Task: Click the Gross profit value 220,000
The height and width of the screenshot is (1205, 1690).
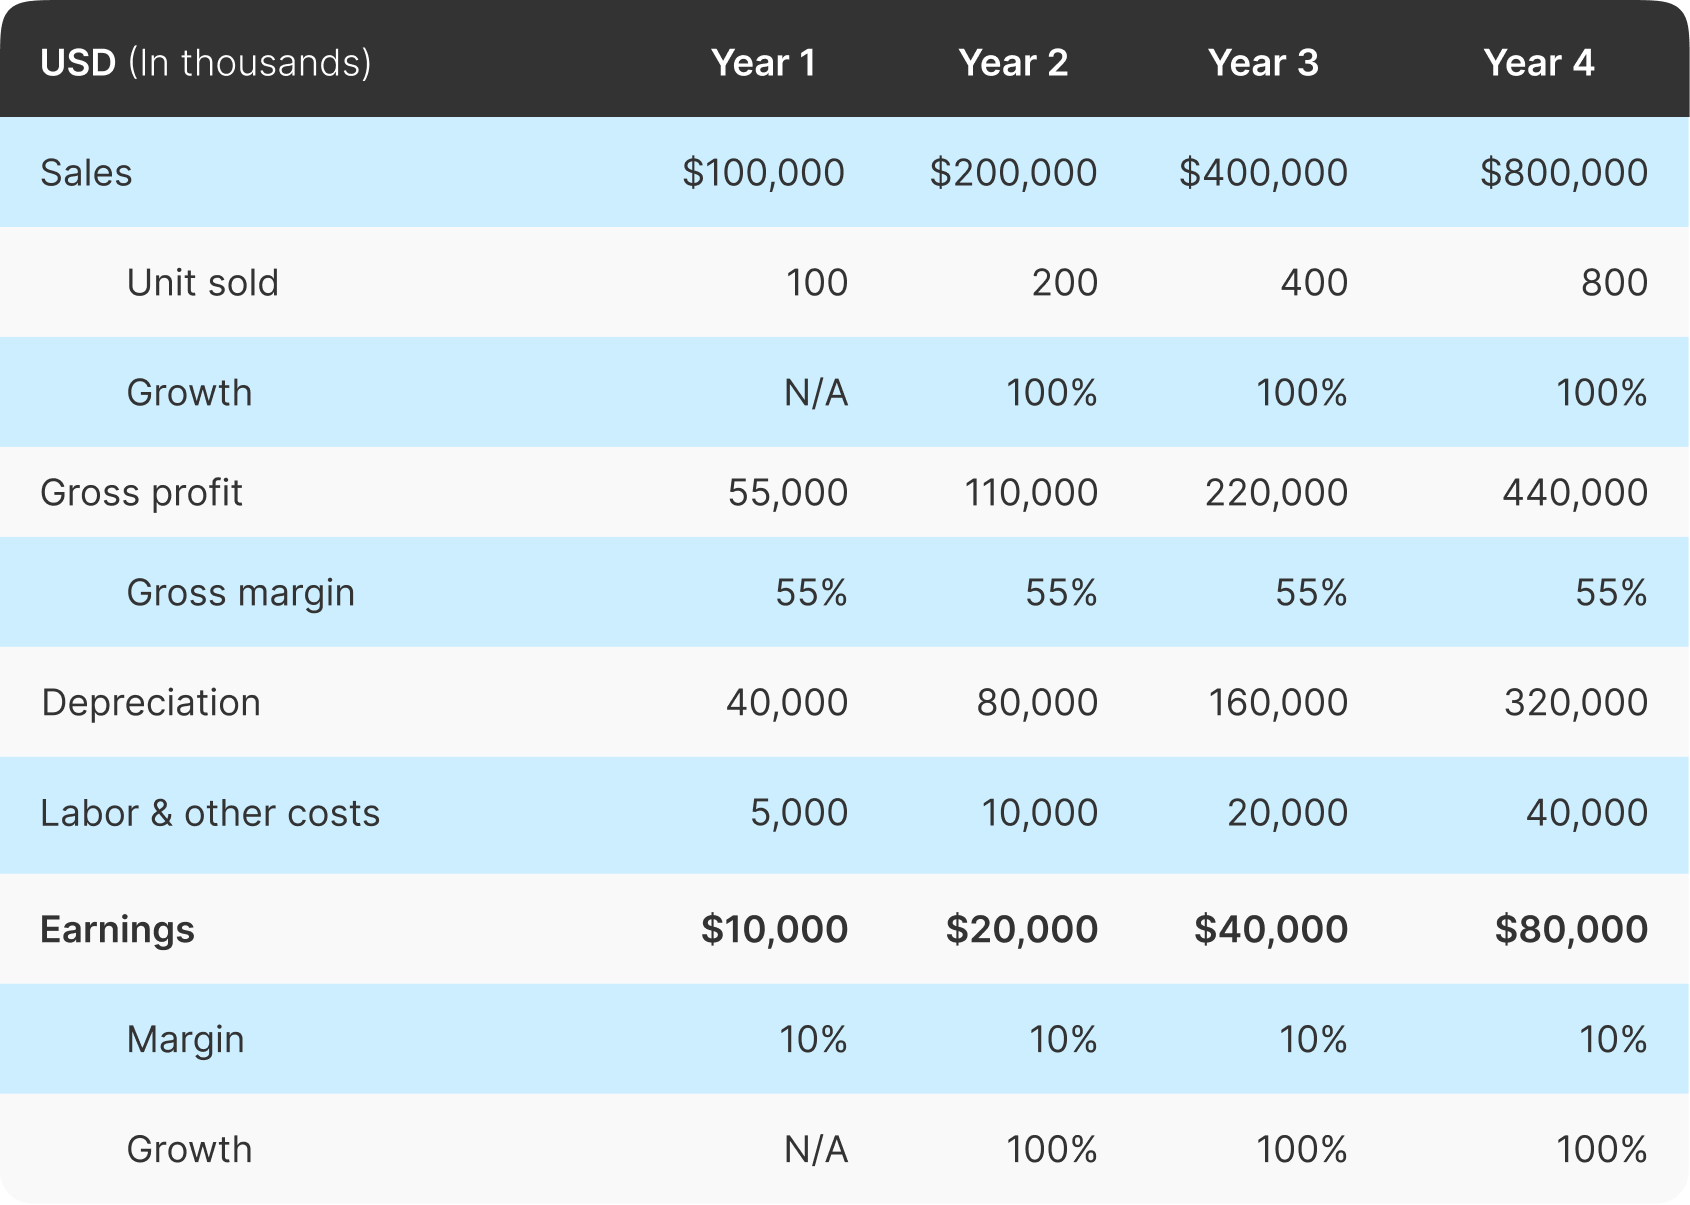Action: coord(1277,493)
